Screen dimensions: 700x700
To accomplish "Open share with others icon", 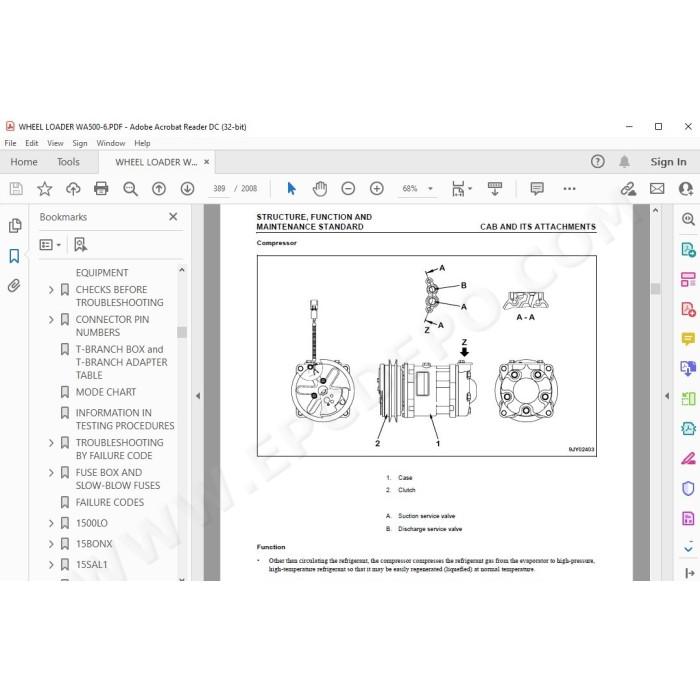I will pyautogui.click(x=685, y=188).
